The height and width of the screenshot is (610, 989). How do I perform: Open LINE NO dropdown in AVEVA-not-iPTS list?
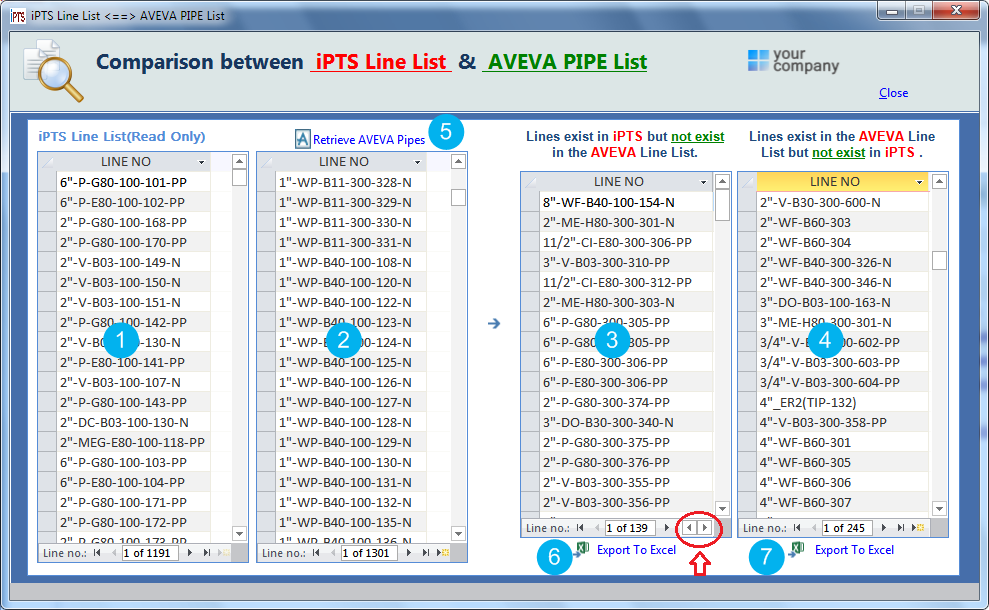920,182
